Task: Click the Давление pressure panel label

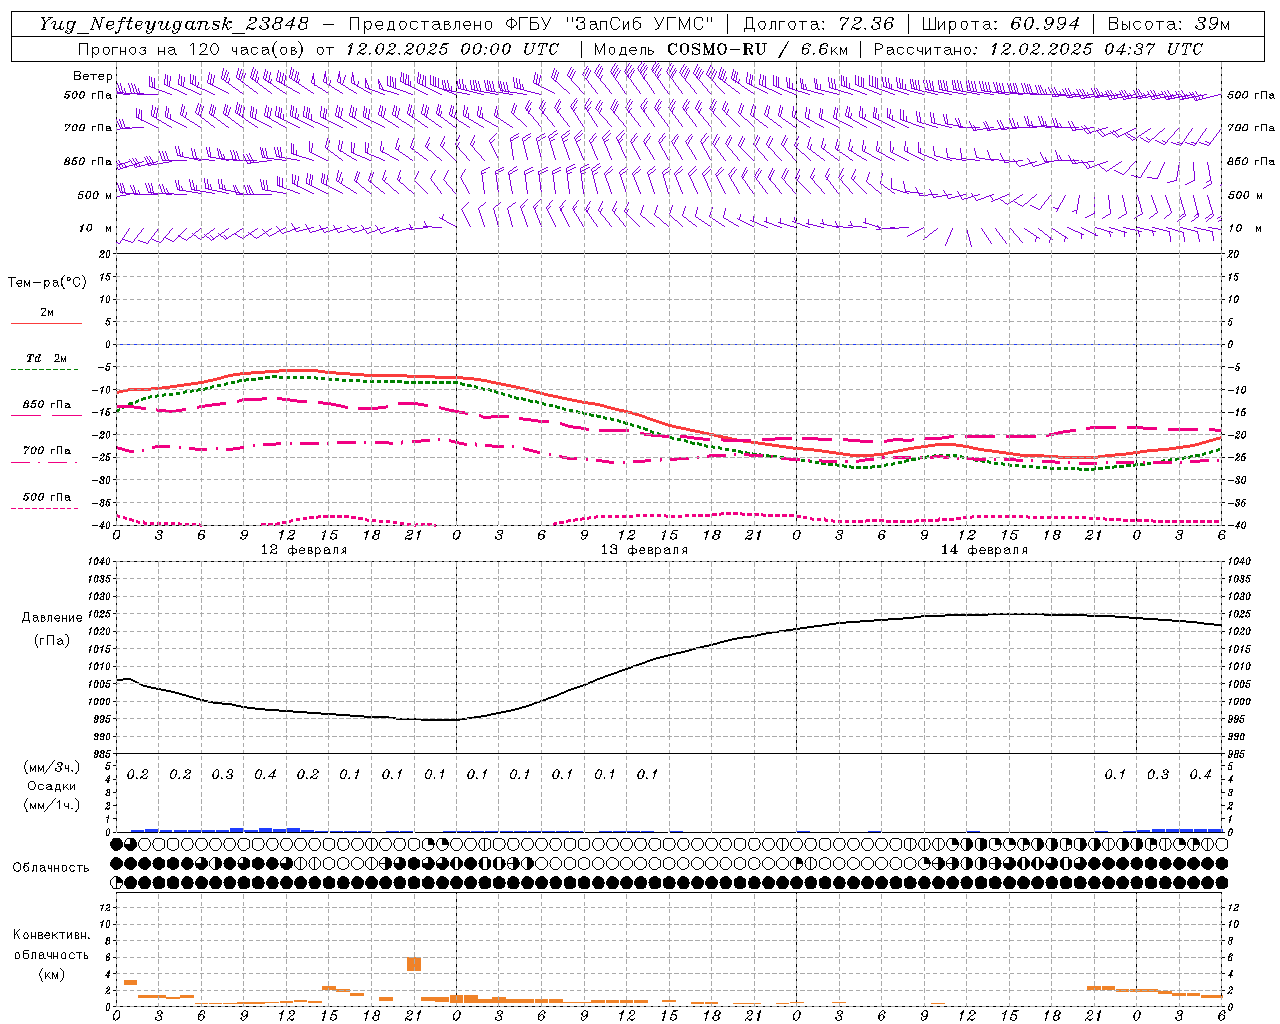Action: pyautogui.click(x=52, y=618)
